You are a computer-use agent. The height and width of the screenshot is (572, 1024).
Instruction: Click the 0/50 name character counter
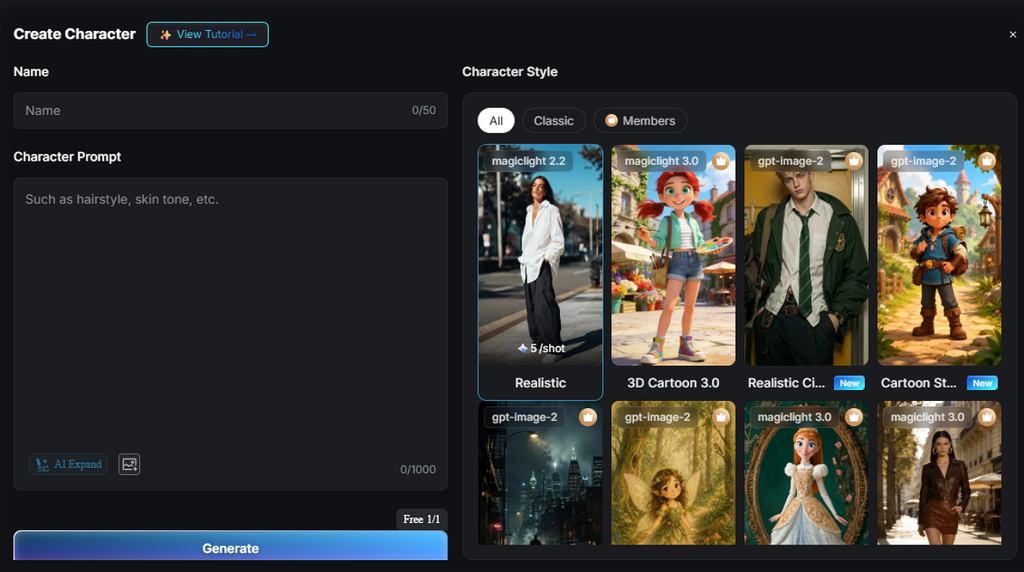424,110
